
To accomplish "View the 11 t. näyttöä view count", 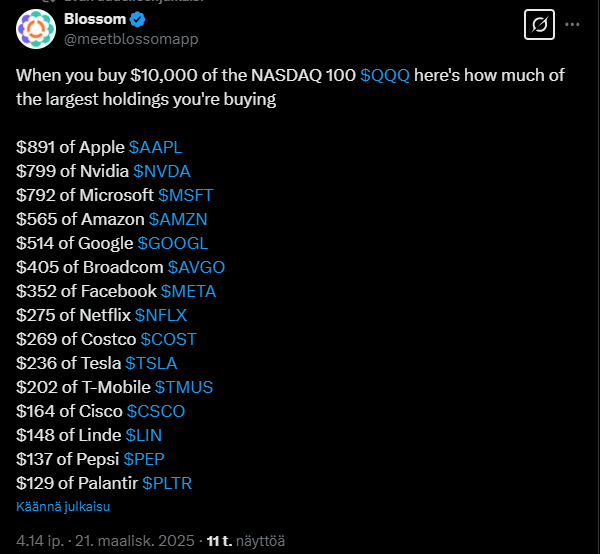I will click(x=246, y=541).
